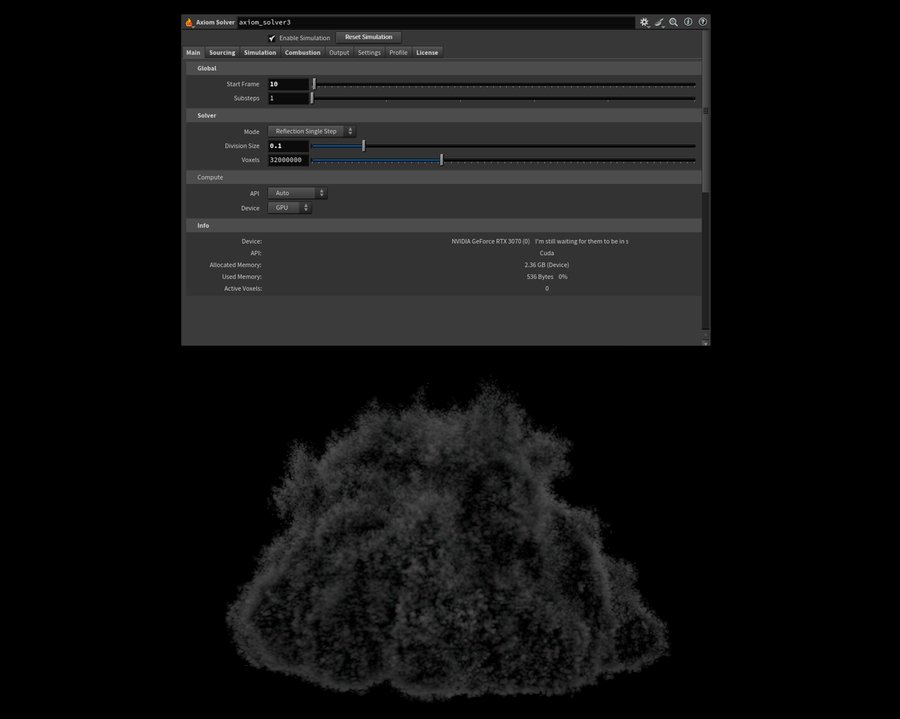Image resolution: width=900 pixels, height=719 pixels.
Task: Toggle the Enable Simulation checkbox
Action: (x=272, y=38)
